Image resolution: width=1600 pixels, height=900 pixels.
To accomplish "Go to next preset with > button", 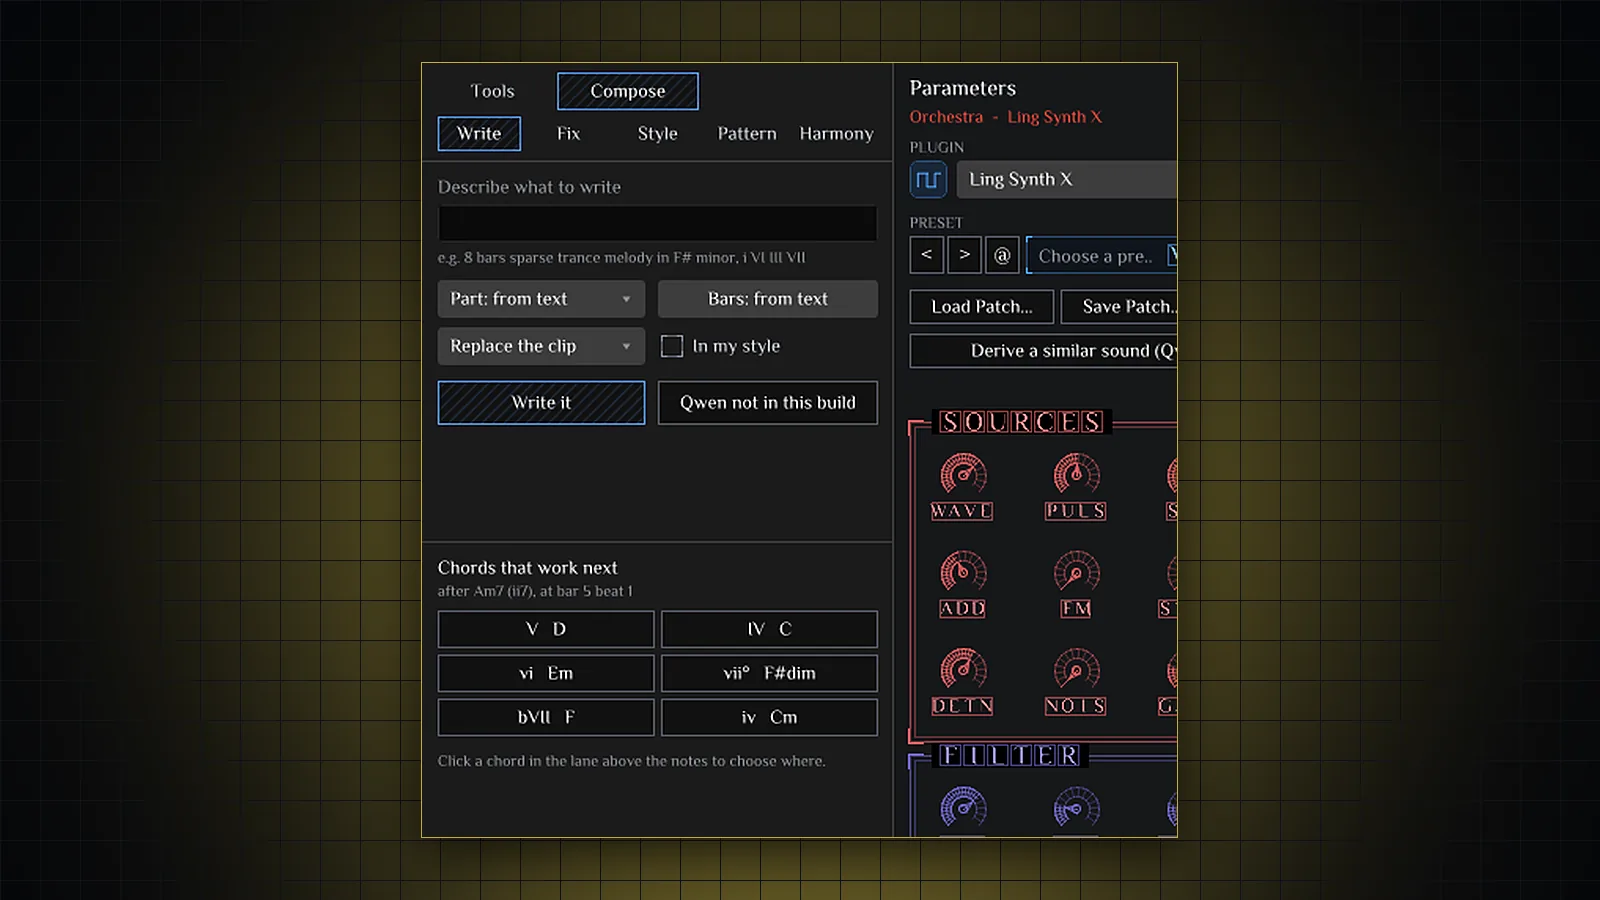I will [964, 255].
